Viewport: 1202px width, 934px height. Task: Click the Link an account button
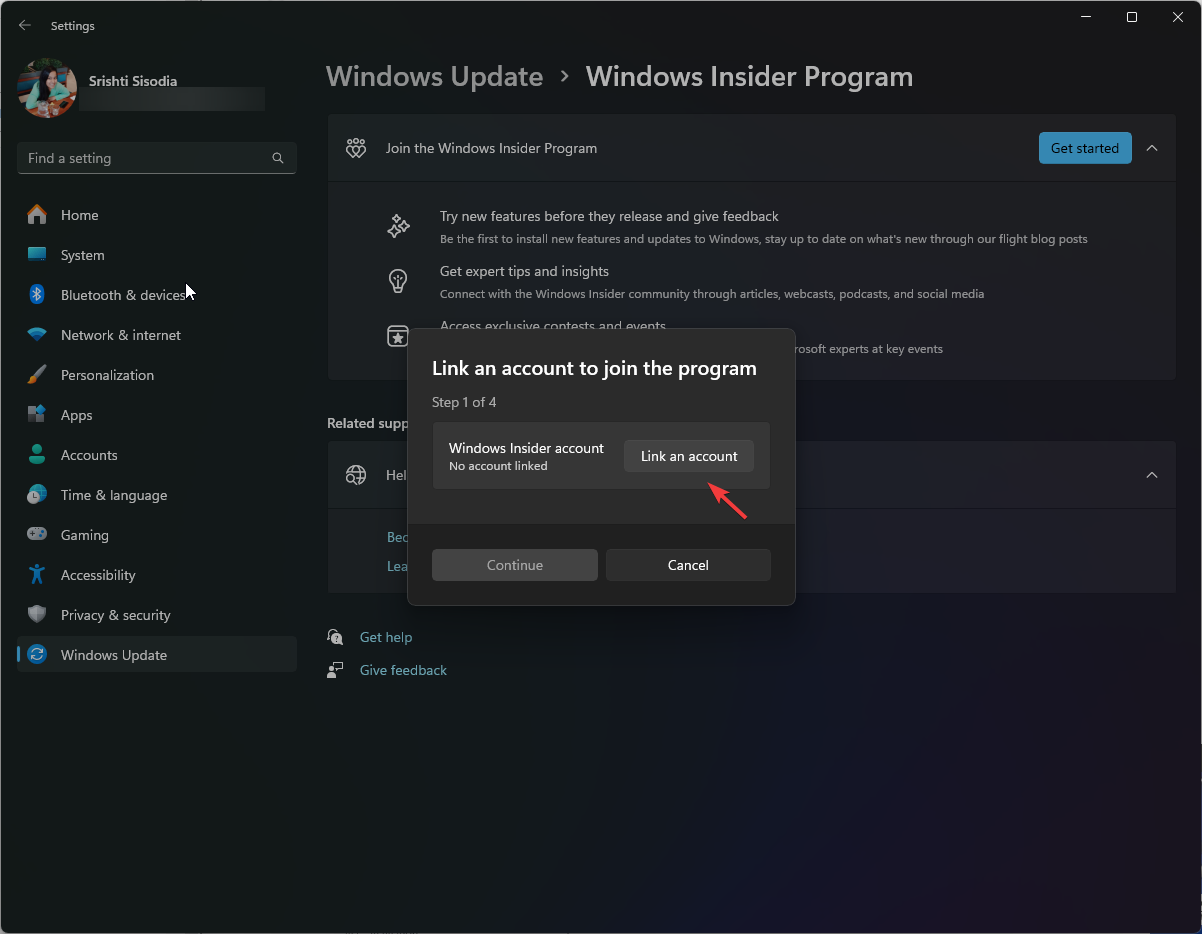[x=688, y=455]
